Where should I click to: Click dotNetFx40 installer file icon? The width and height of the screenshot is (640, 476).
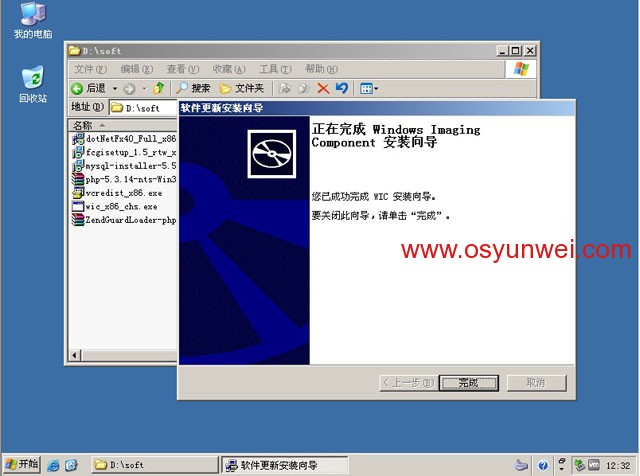coord(78,139)
